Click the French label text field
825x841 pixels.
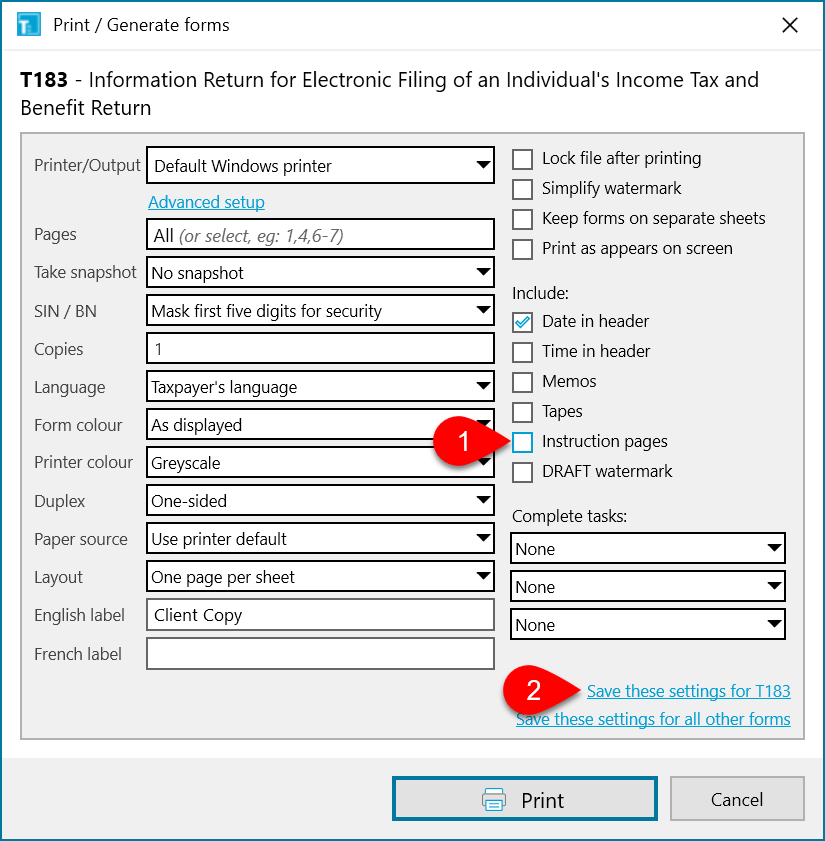[320, 654]
